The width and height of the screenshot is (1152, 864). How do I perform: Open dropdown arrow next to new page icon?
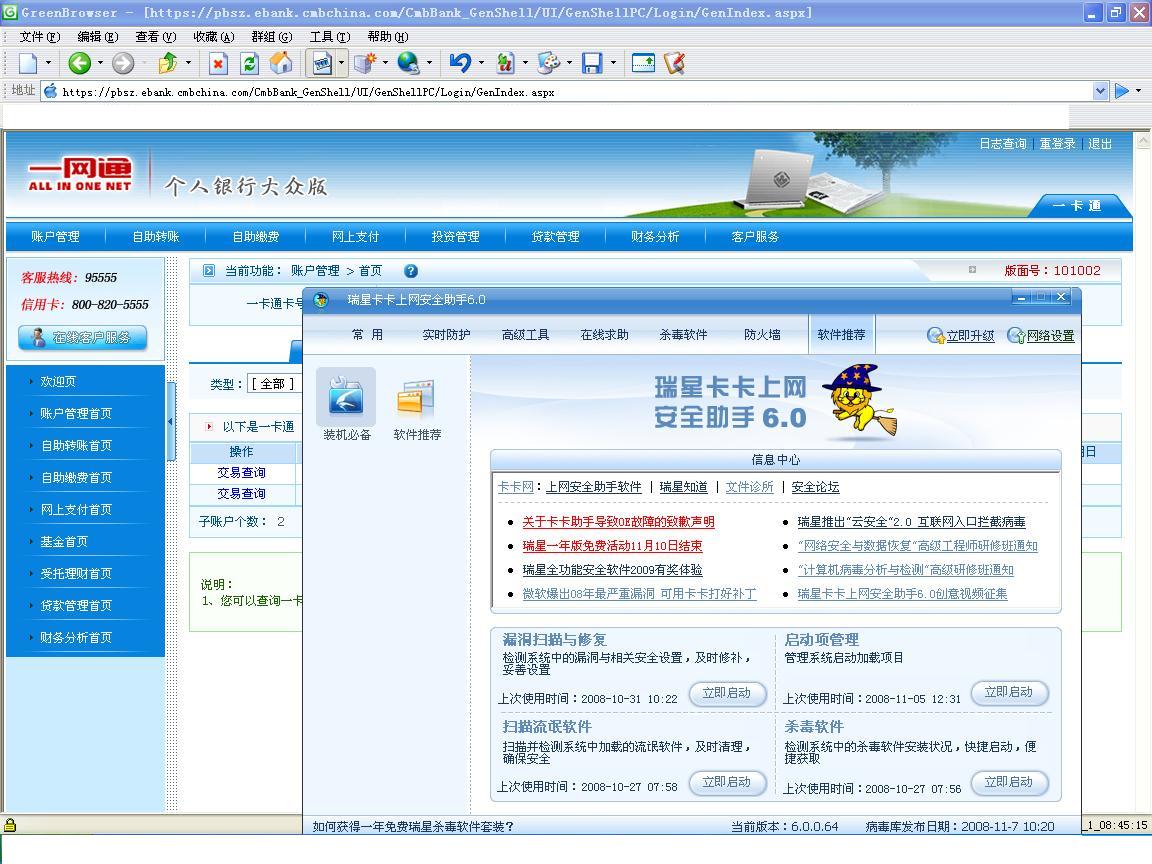point(48,63)
